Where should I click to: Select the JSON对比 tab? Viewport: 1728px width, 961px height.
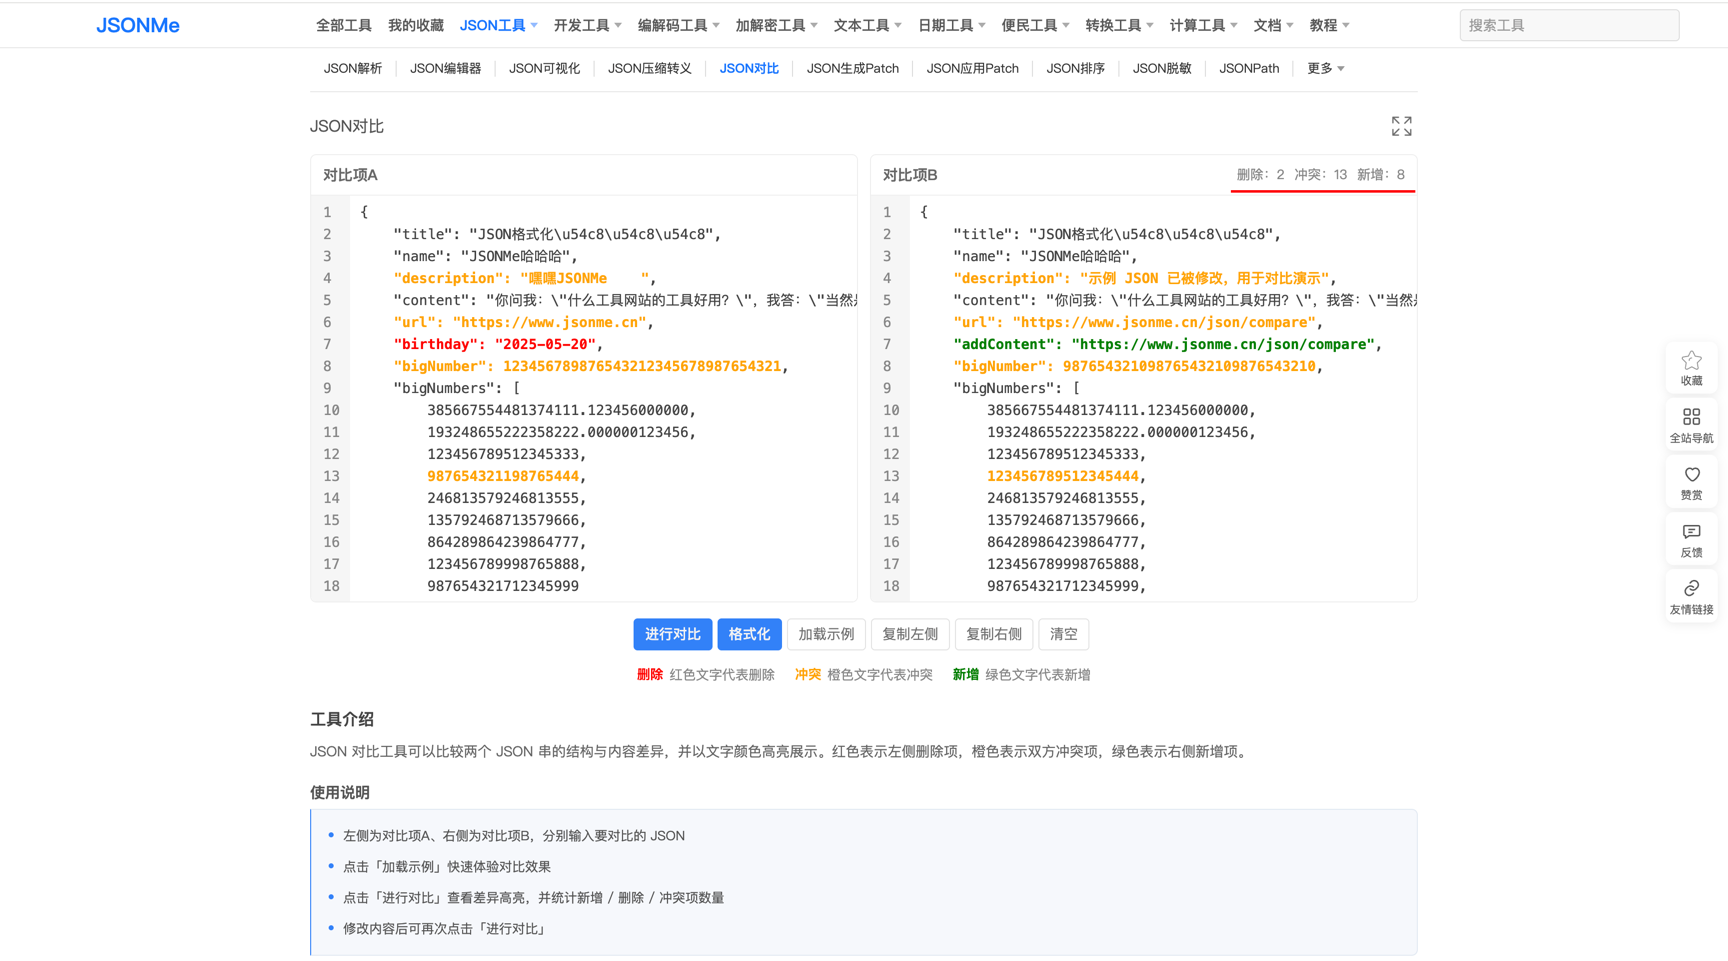pos(749,68)
